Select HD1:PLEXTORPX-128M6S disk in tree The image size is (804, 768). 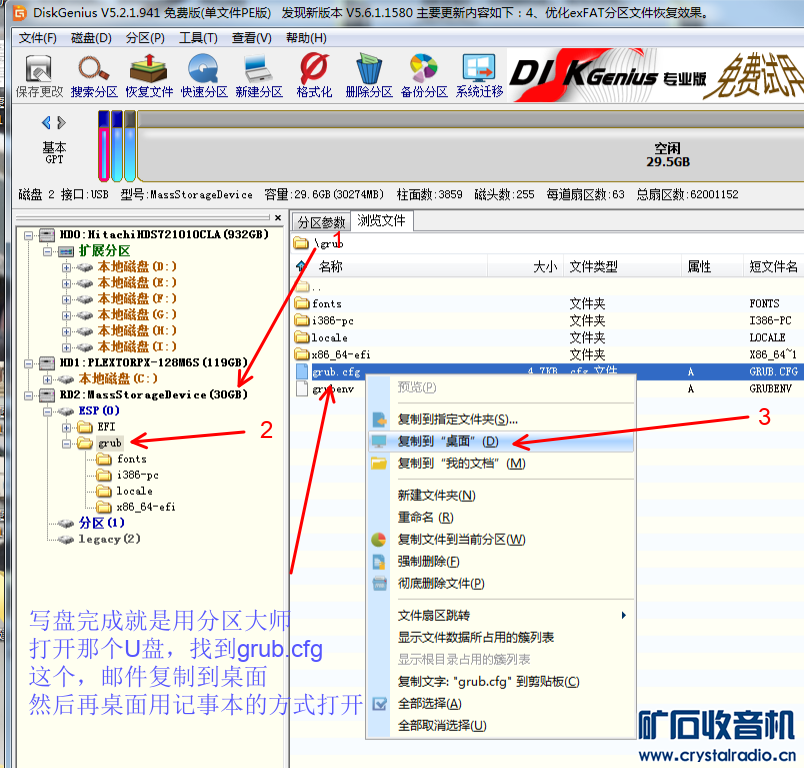click(x=154, y=362)
